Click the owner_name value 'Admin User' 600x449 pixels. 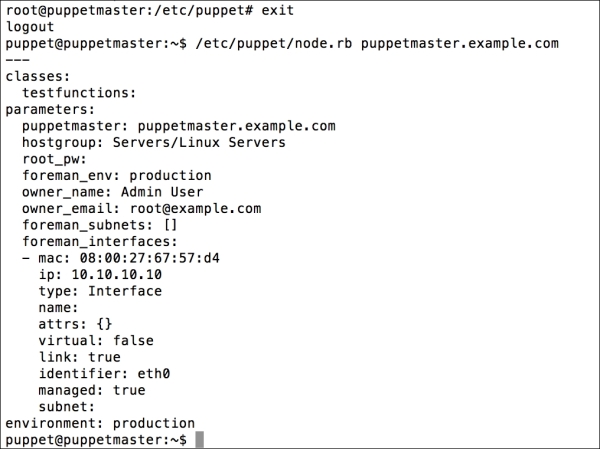click(x=161, y=192)
